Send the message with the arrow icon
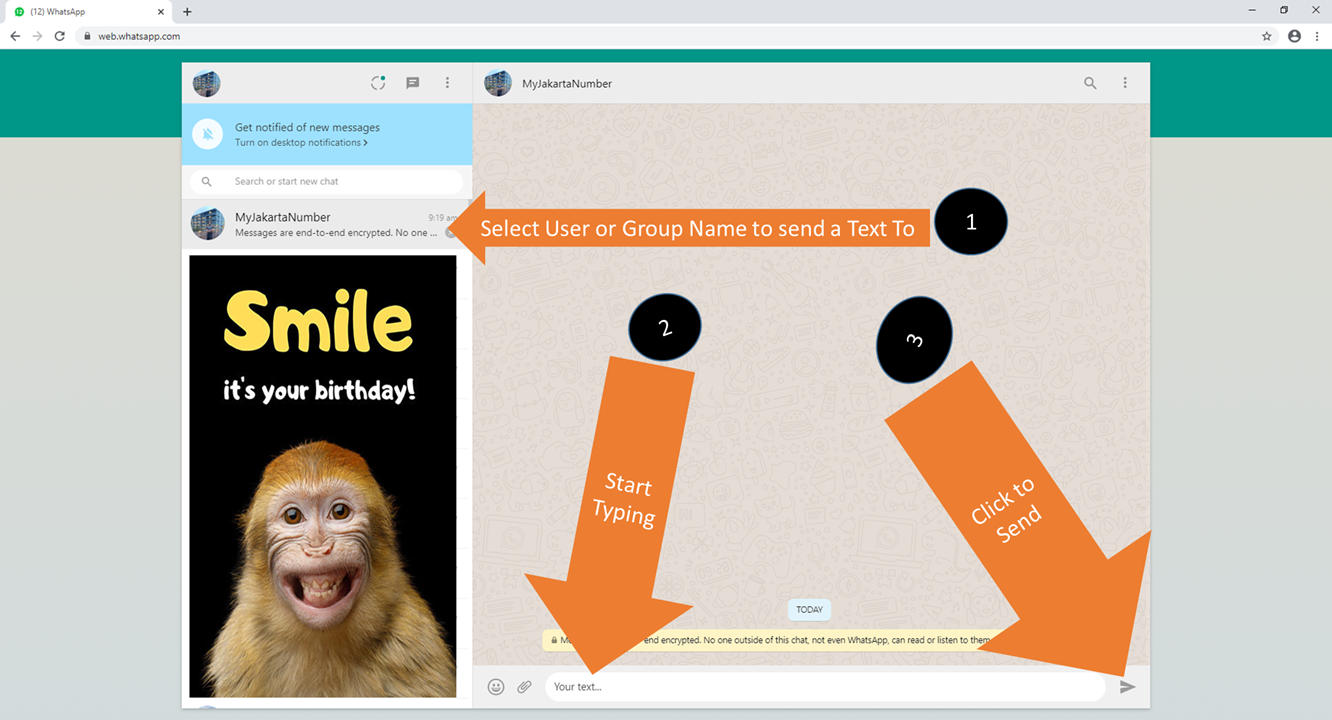 1128,687
